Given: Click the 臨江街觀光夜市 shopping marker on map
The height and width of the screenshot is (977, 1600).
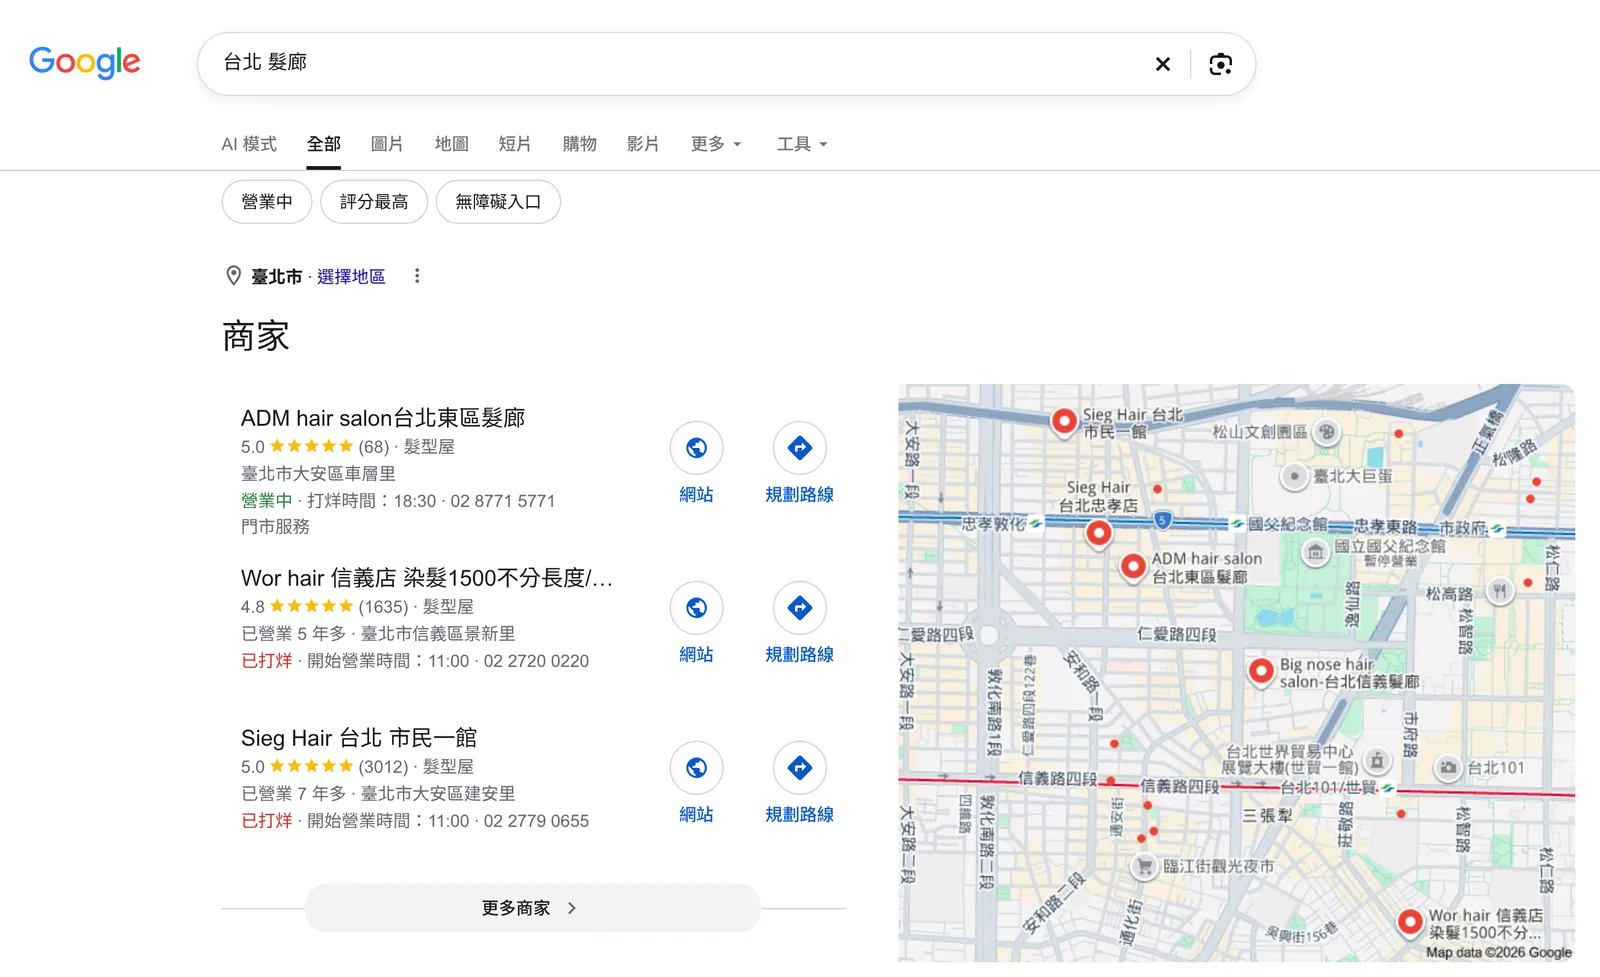Looking at the screenshot, I should click(x=1145, y=866).
